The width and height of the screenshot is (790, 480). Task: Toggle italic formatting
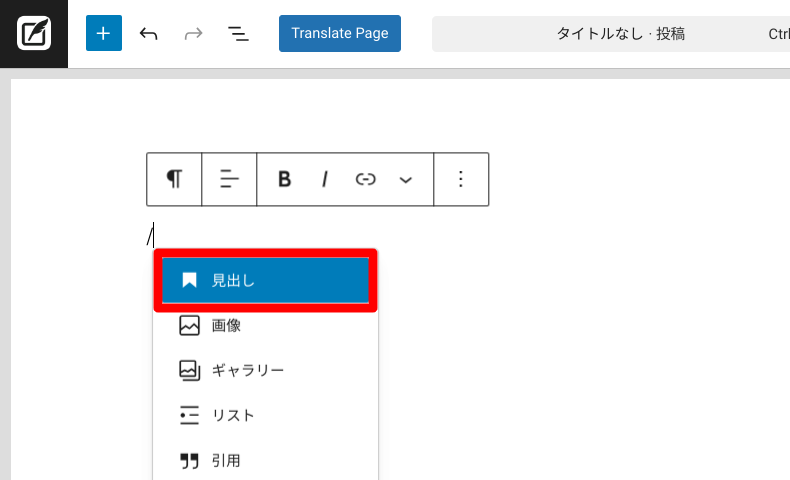point(325,179)
